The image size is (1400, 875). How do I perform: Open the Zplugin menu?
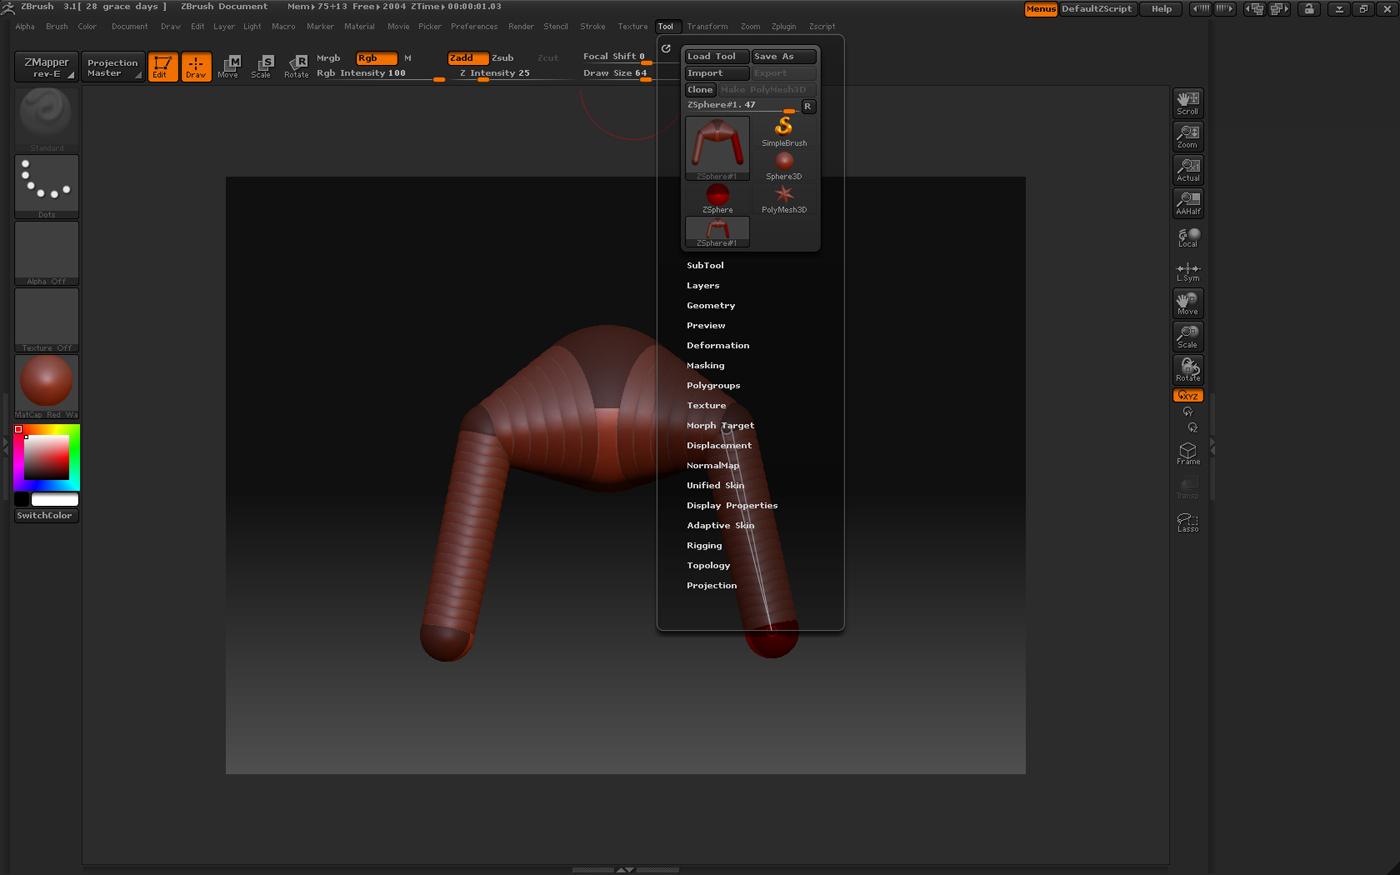tap(783, 27)
